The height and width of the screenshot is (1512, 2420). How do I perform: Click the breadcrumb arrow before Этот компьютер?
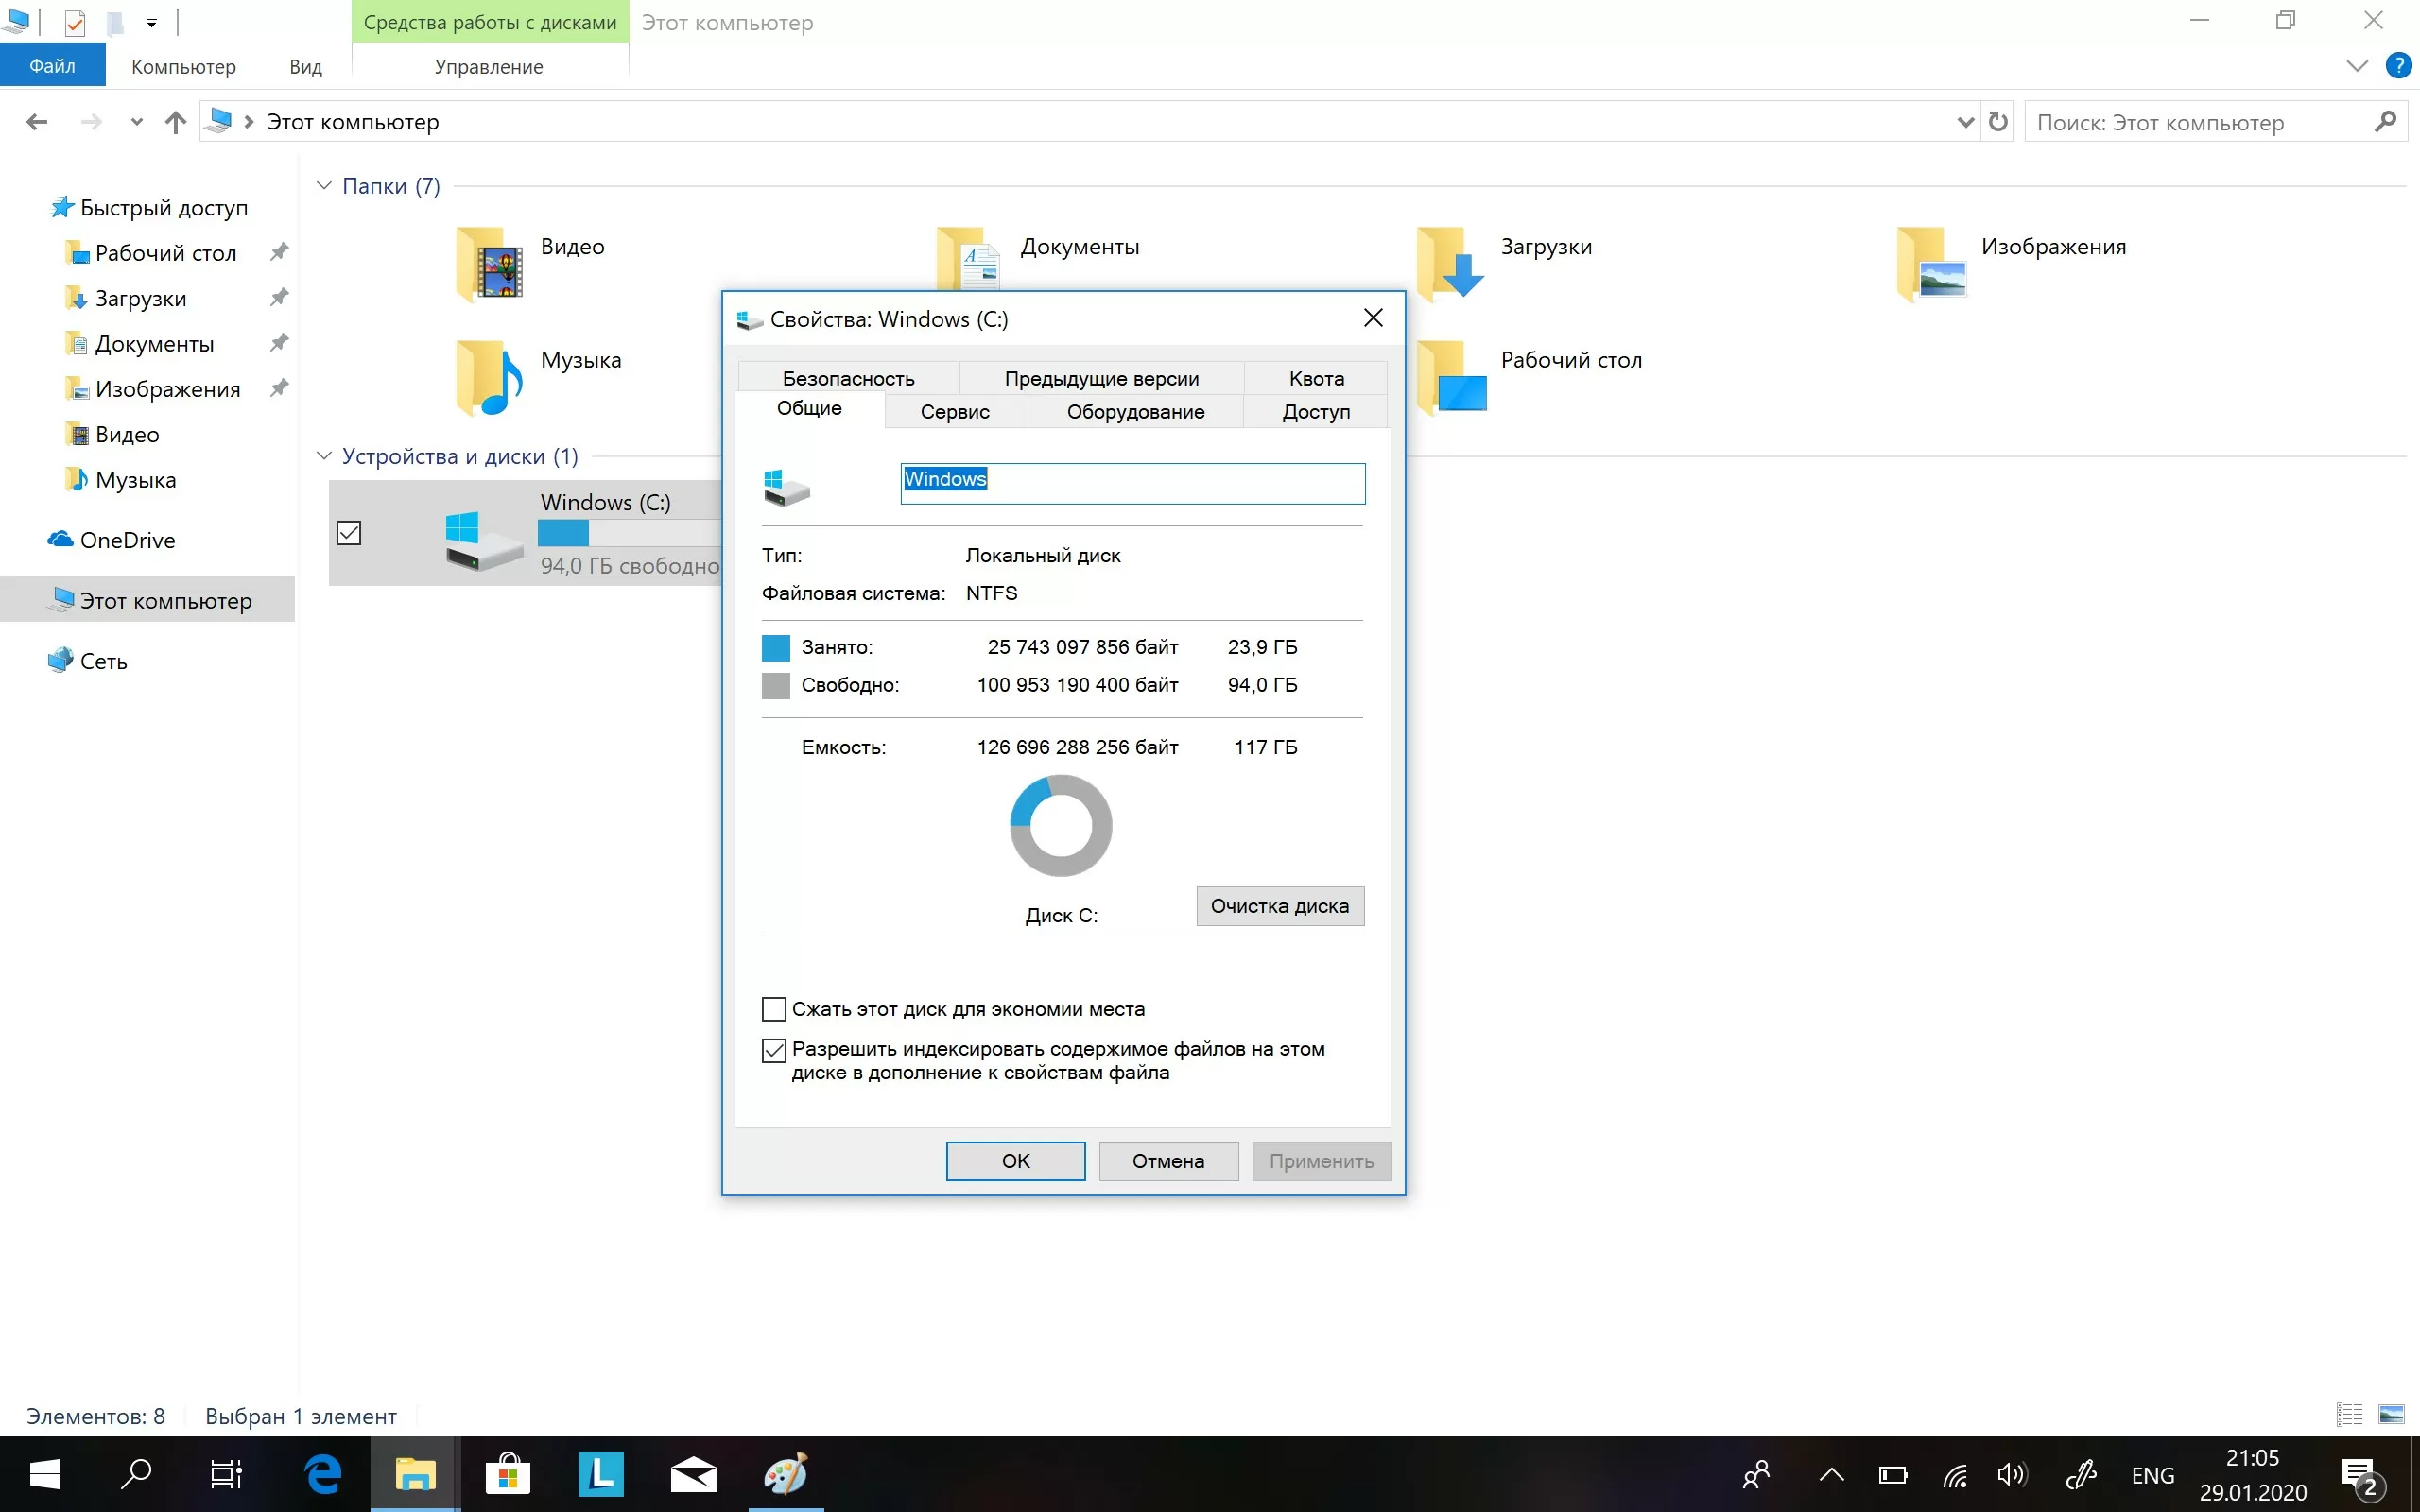(249, 122)
